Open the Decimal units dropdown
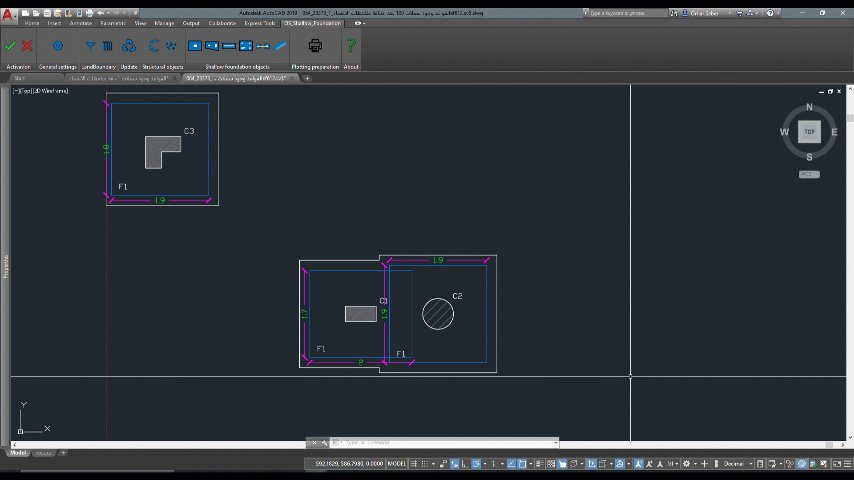The height and width of the screenshot is (480, 854). [x=736, y=464]
